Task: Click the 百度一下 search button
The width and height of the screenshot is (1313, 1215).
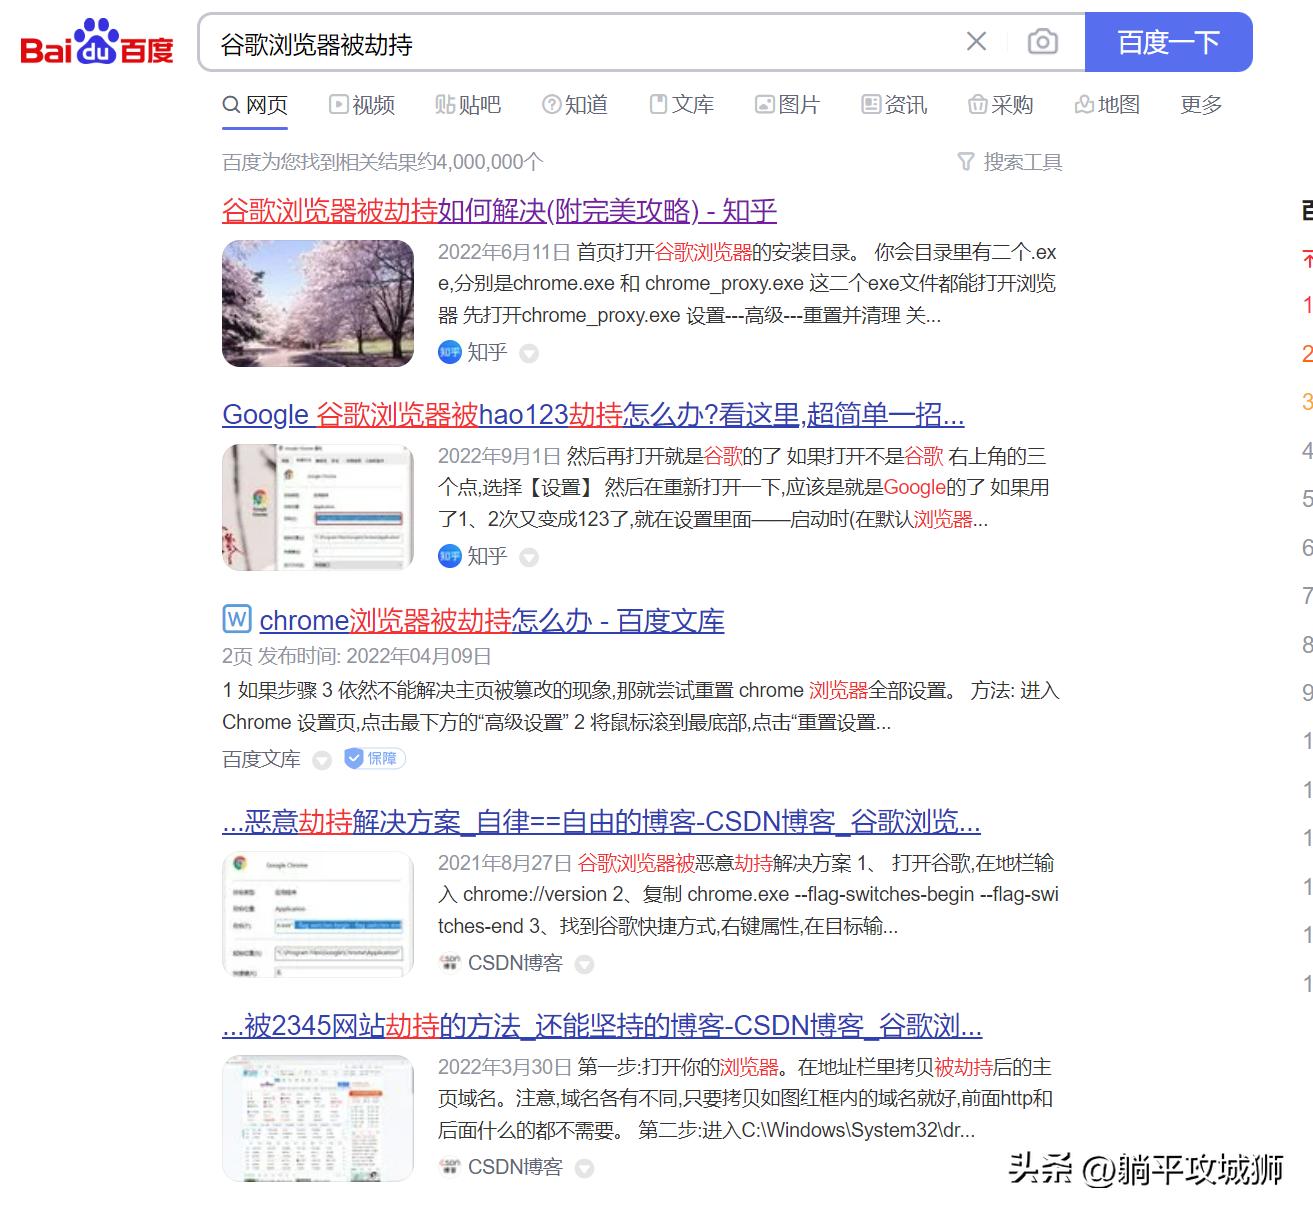Action: point(1168,41)
